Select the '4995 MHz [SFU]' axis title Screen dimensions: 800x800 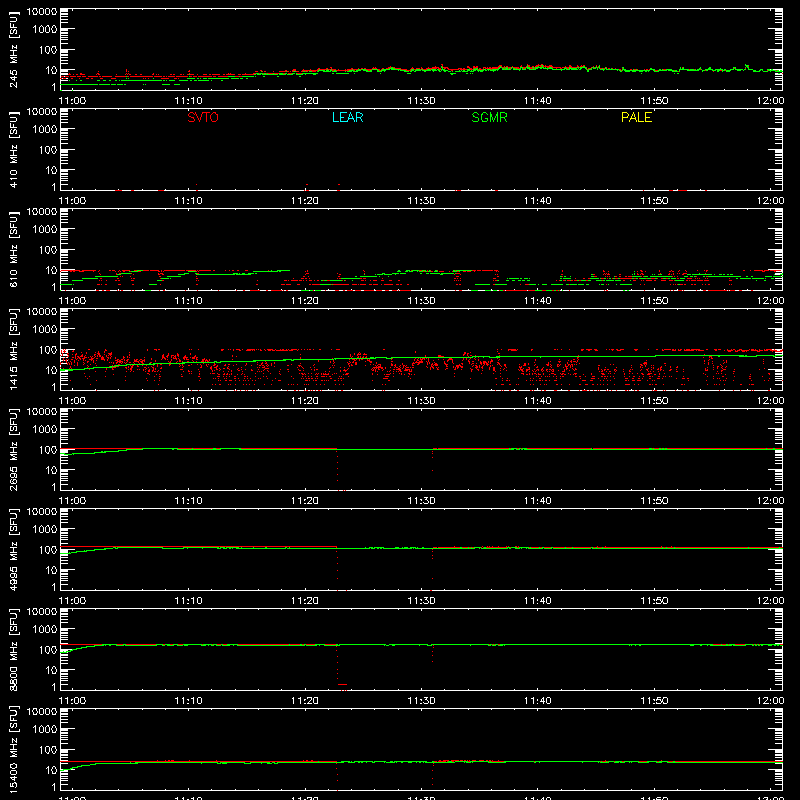[13, 549]
